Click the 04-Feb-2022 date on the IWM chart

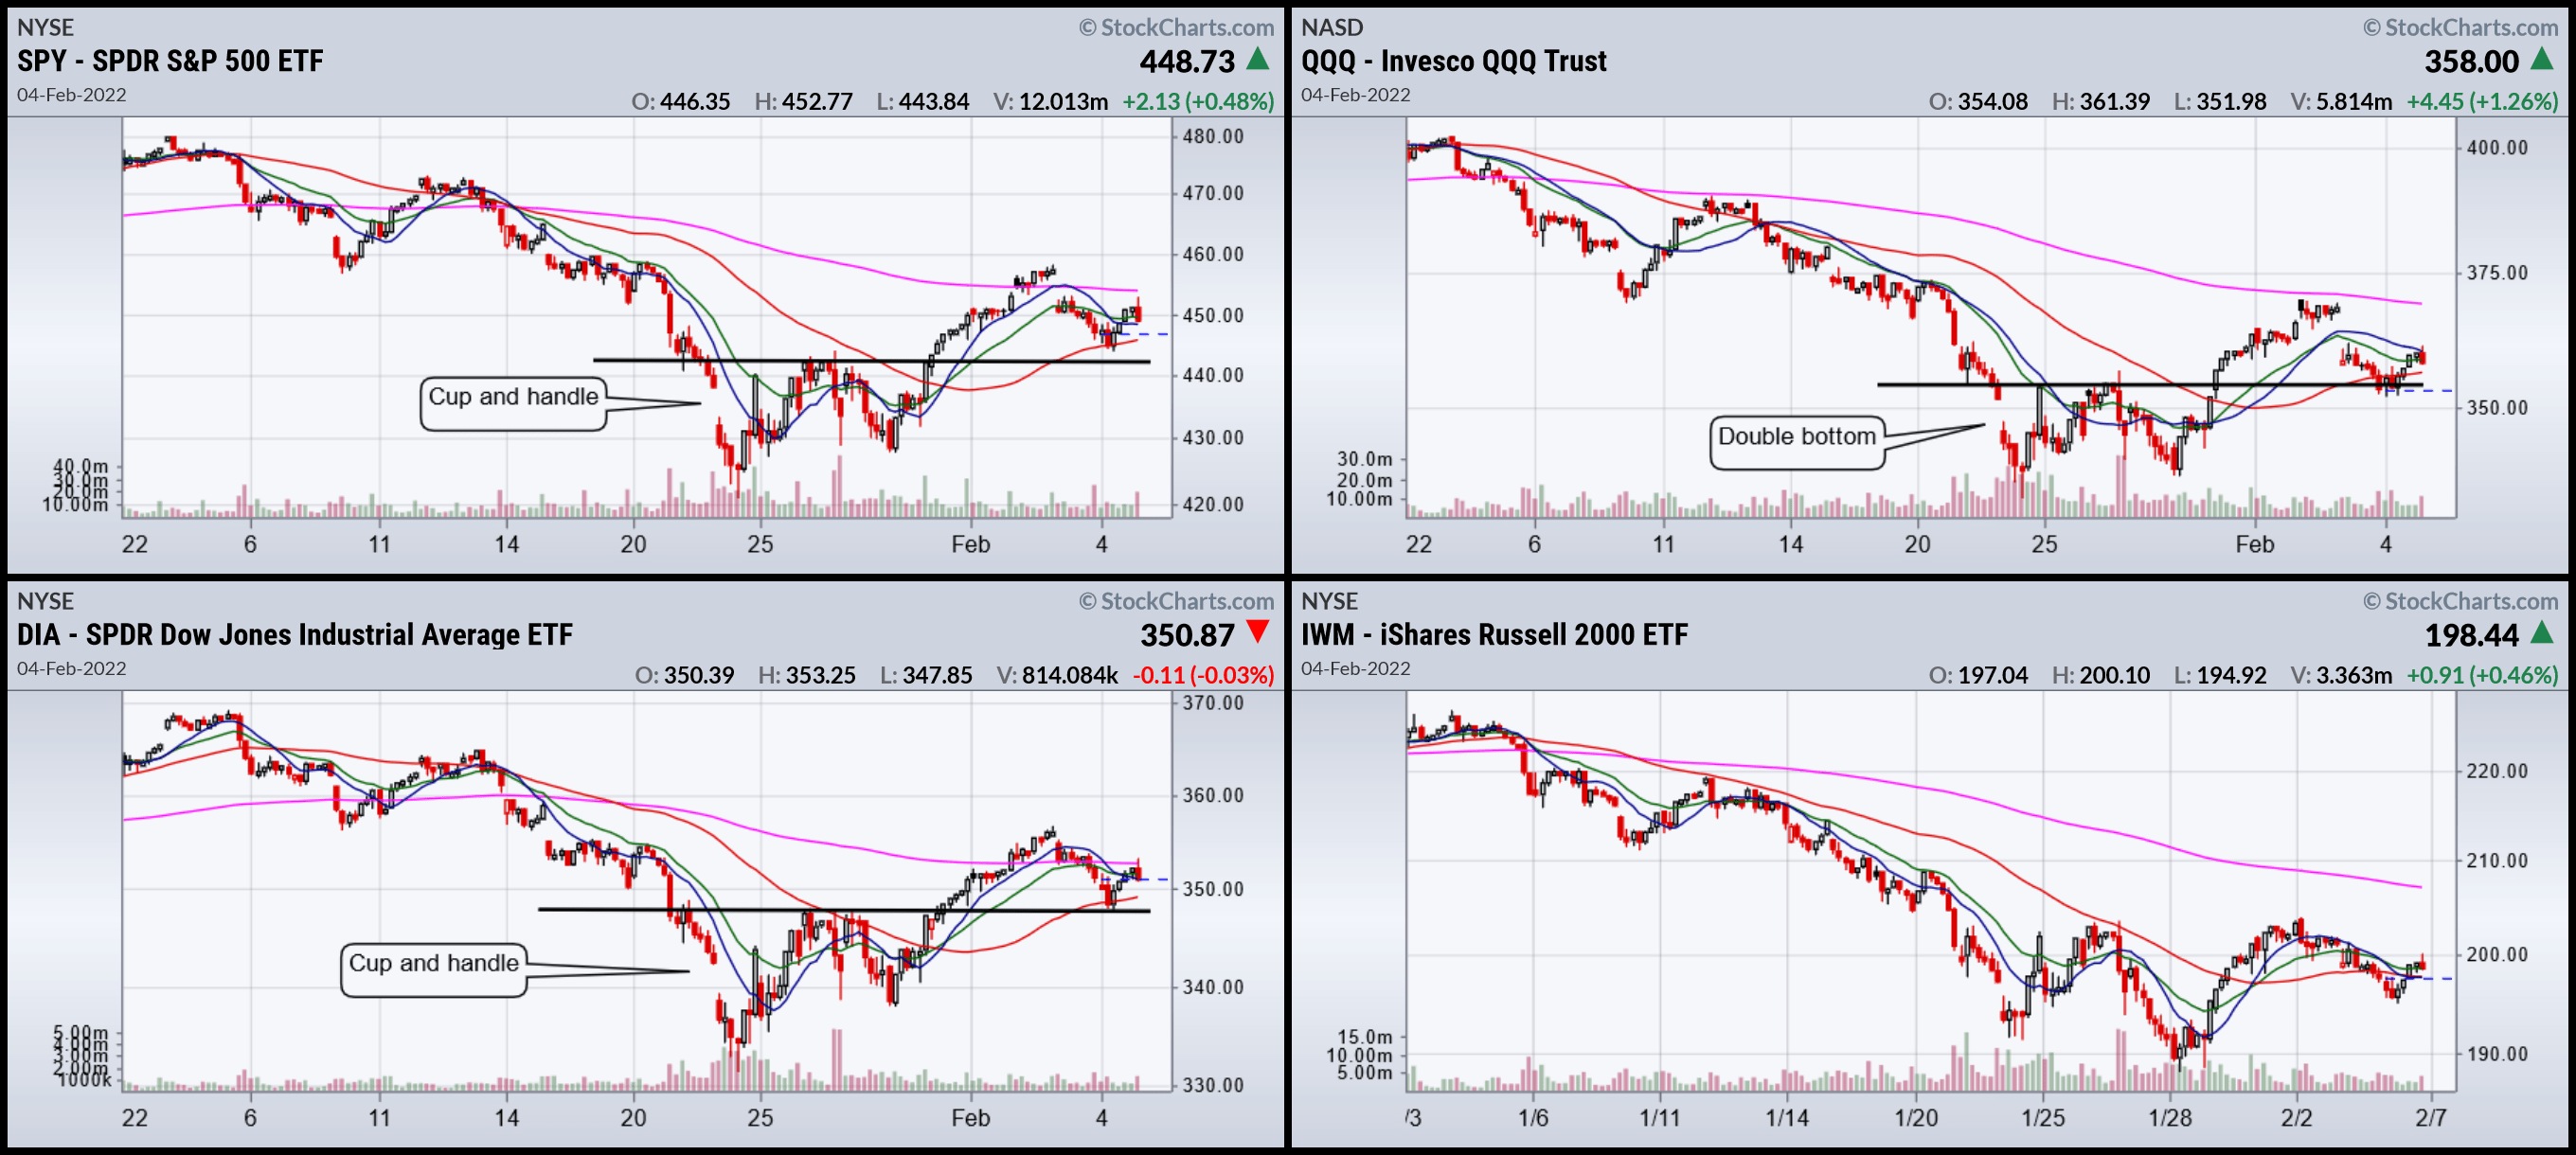pos(1355,669)
